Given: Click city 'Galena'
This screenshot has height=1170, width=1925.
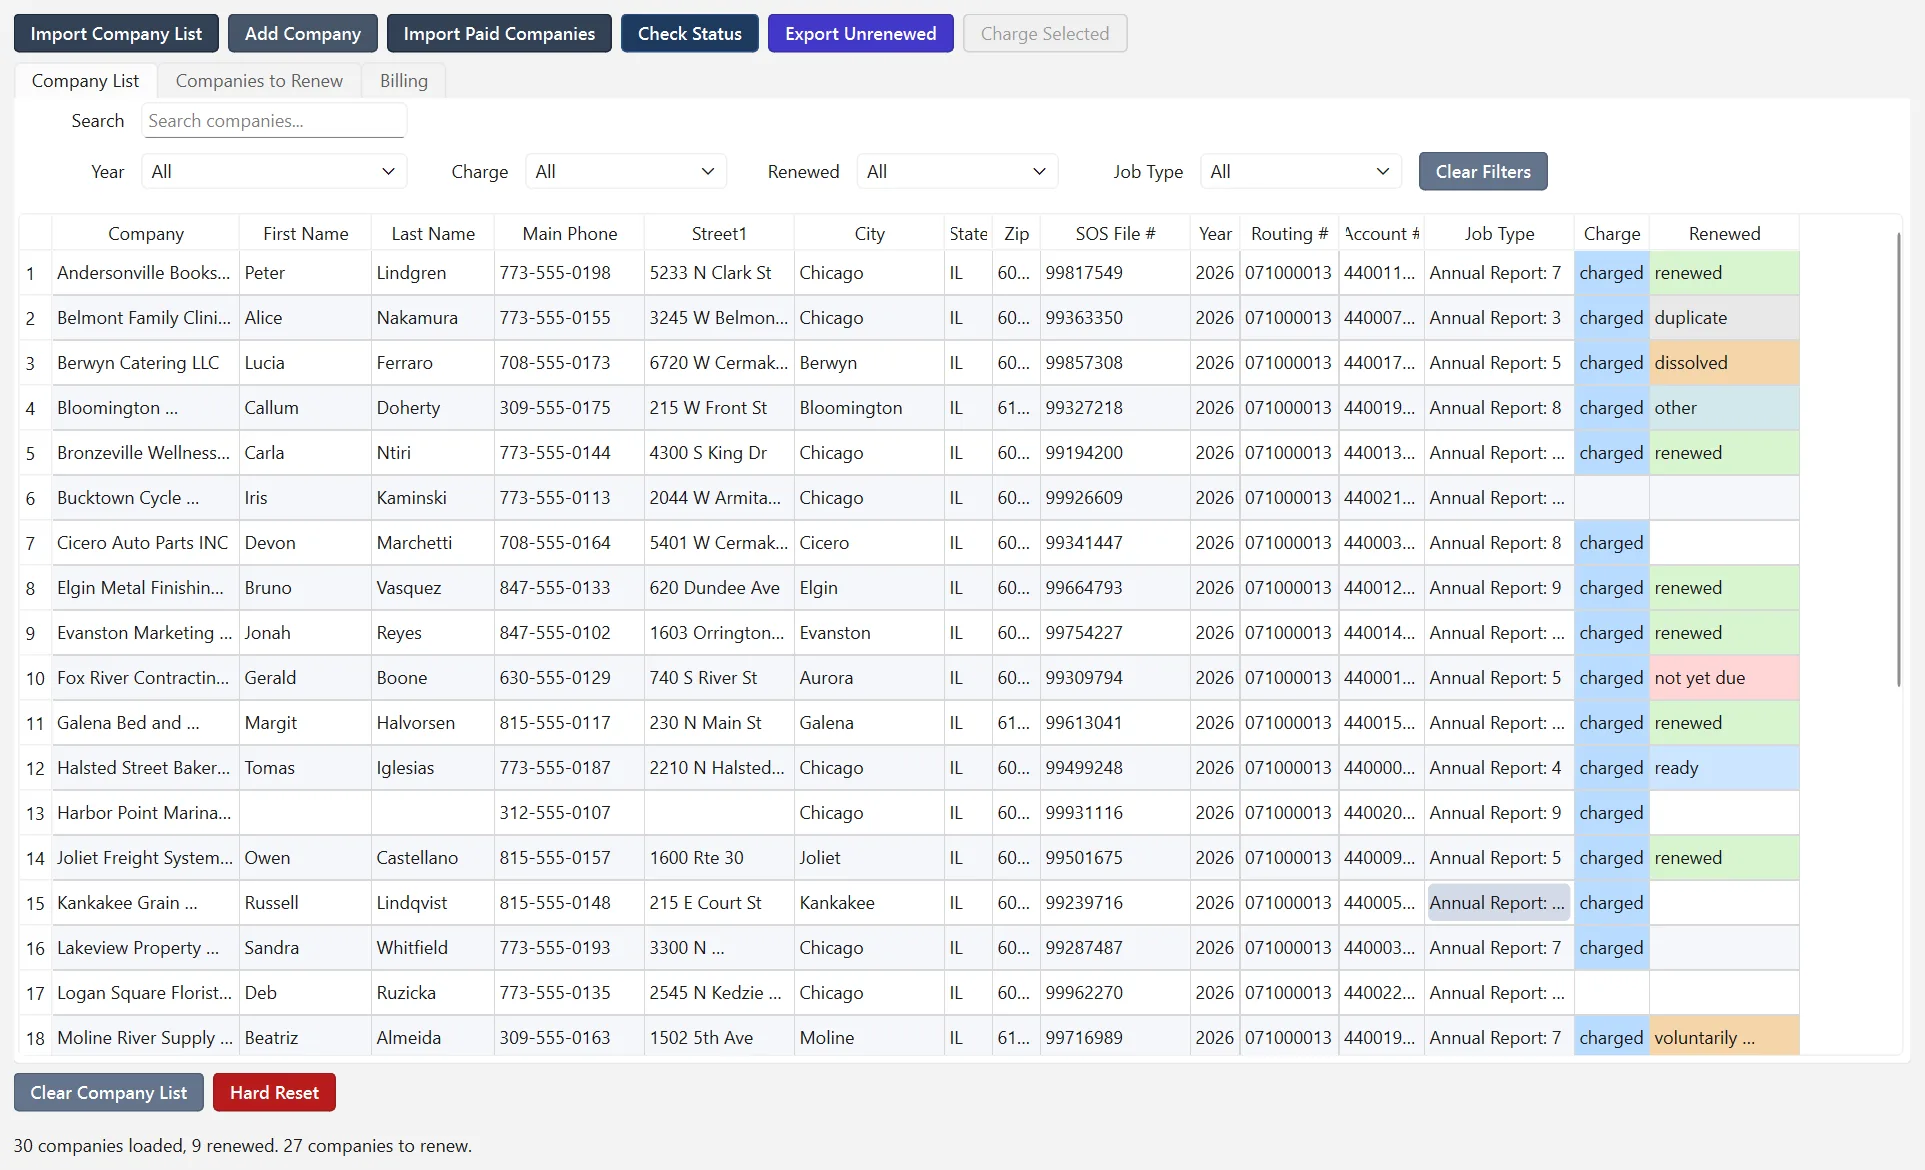Looking at the screenshot, I should 869,723.
